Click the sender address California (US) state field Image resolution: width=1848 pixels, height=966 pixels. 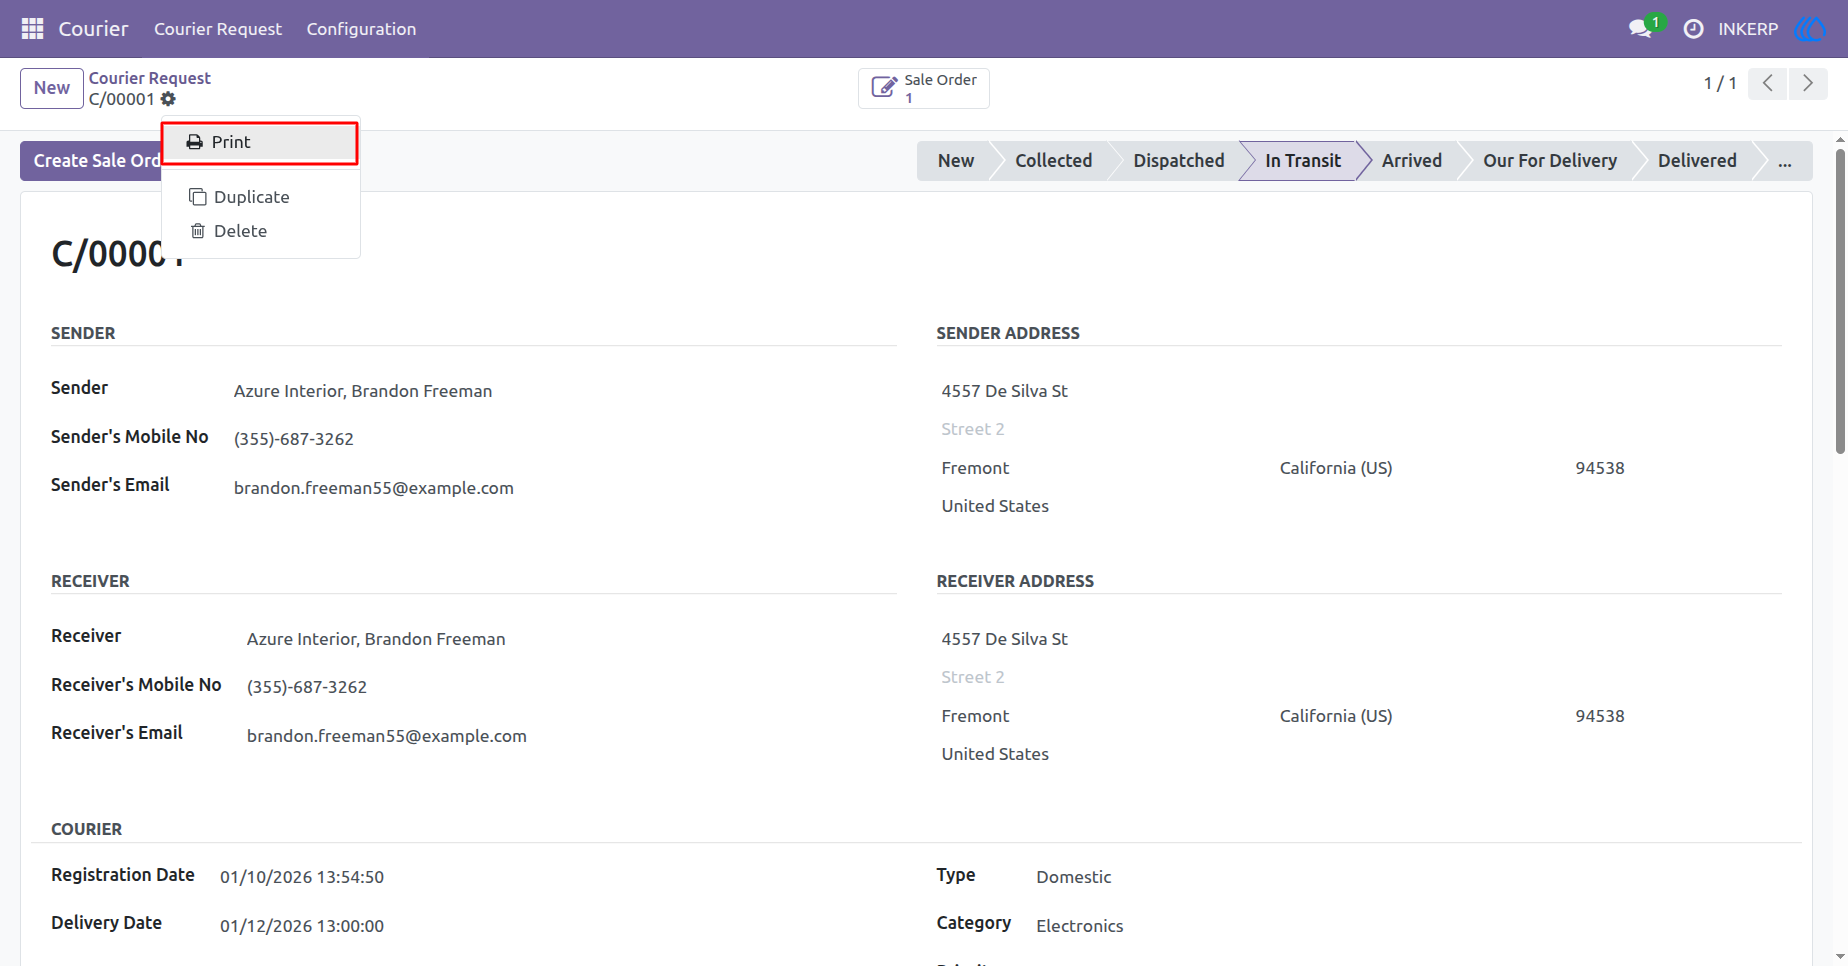point(1335,468)
